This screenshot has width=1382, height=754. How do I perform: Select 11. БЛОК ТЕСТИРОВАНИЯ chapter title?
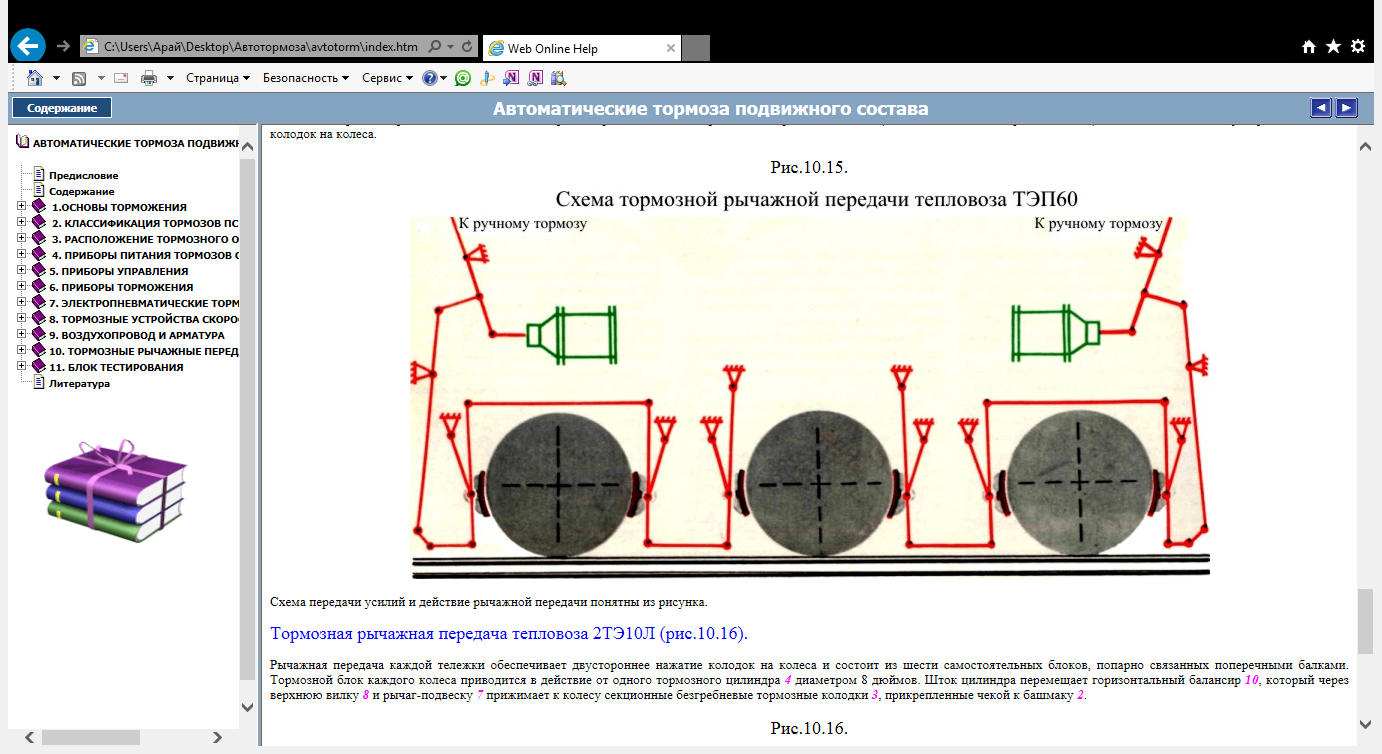116,367
